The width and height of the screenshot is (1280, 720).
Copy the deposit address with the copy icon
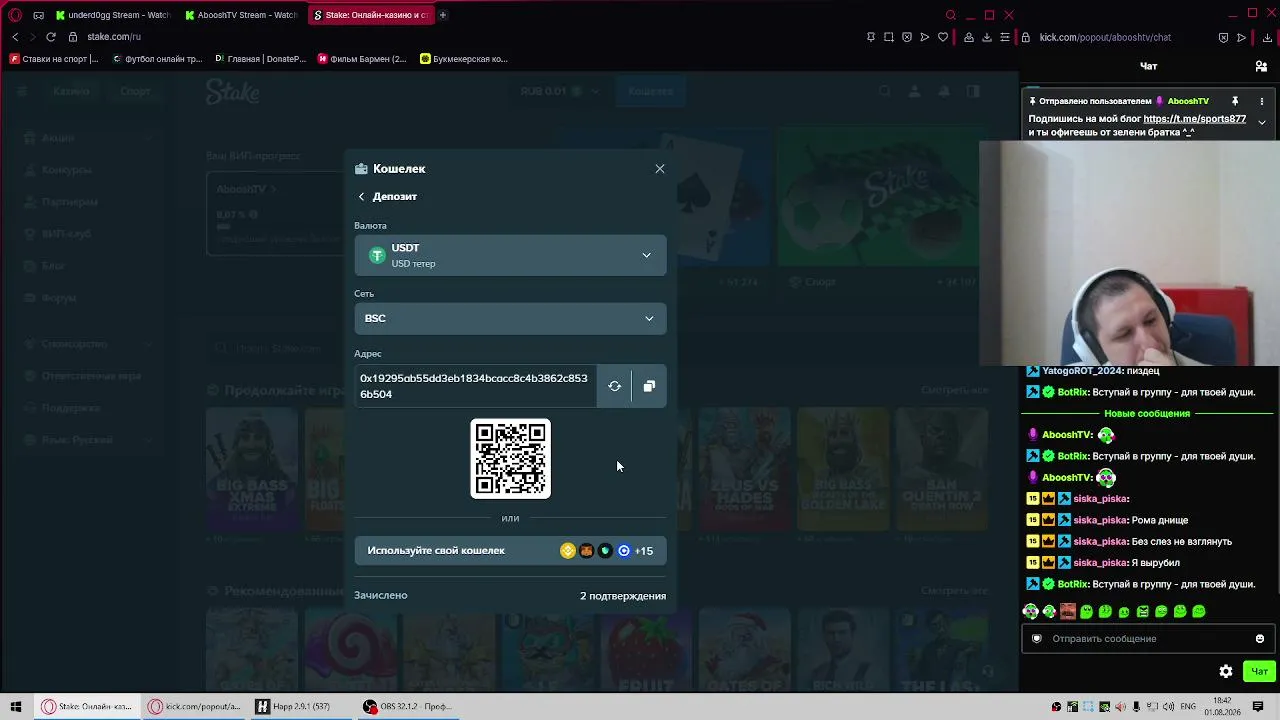(649, 386)
